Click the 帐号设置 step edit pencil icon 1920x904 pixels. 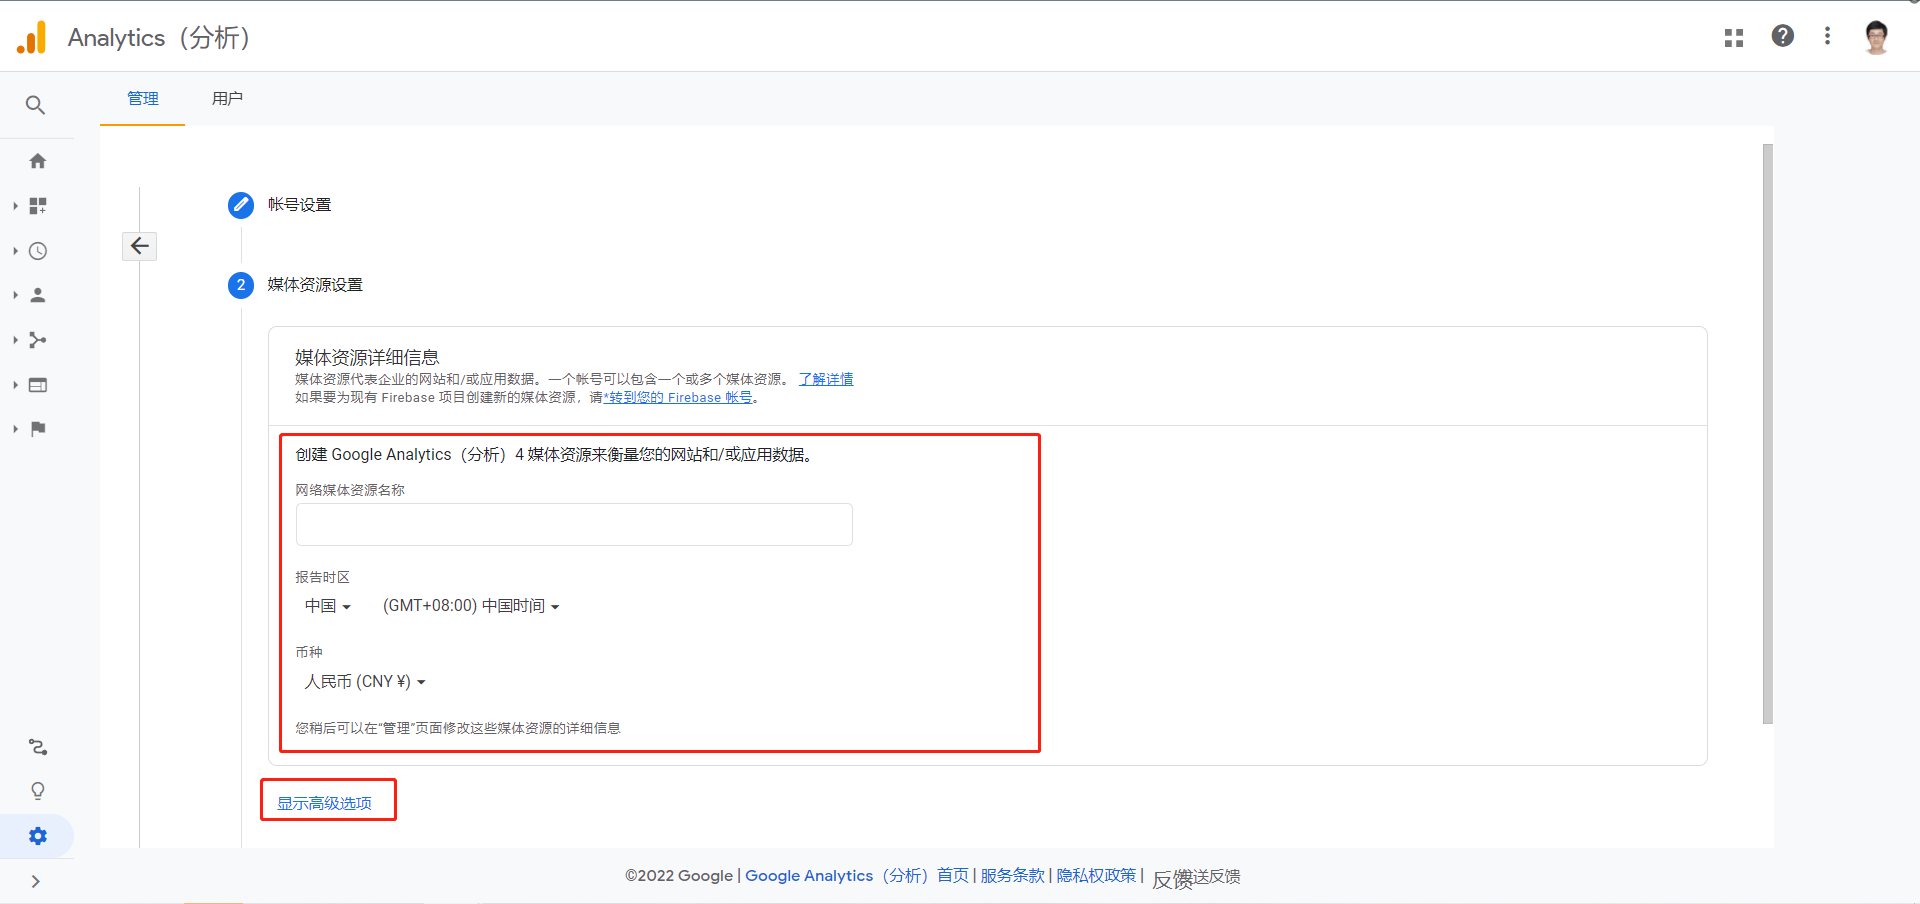(241, 205)
